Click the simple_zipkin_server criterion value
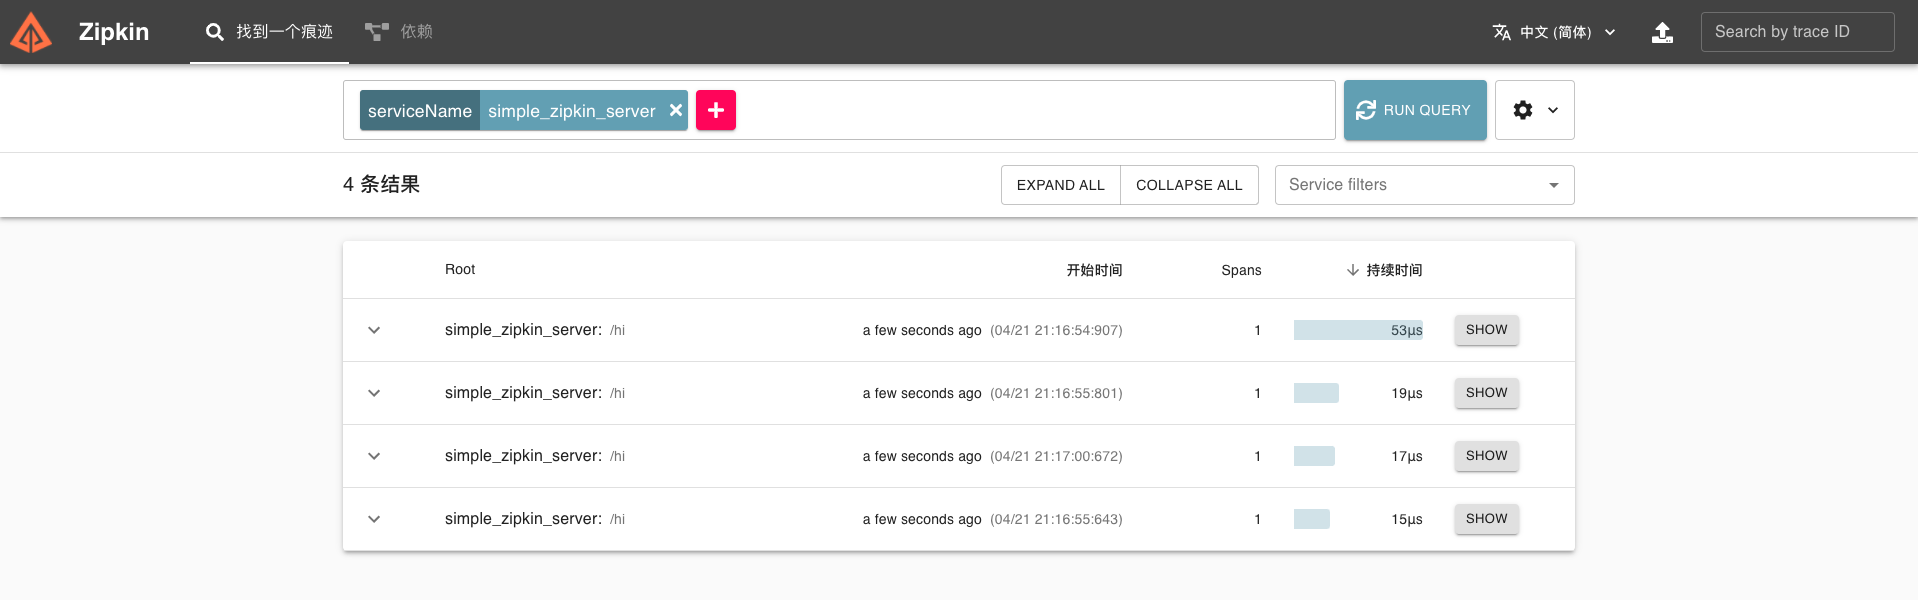This screenshot has width=1918, height=600. point(572,111)
